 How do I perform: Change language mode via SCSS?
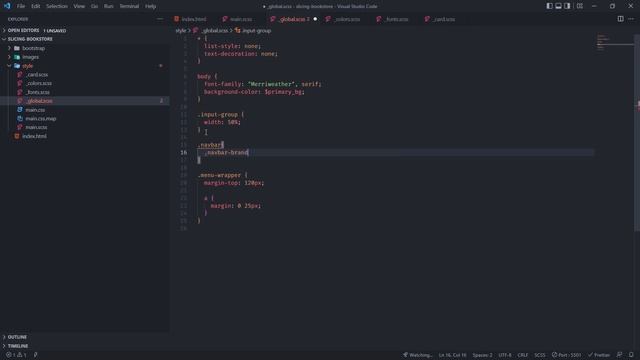540,355
